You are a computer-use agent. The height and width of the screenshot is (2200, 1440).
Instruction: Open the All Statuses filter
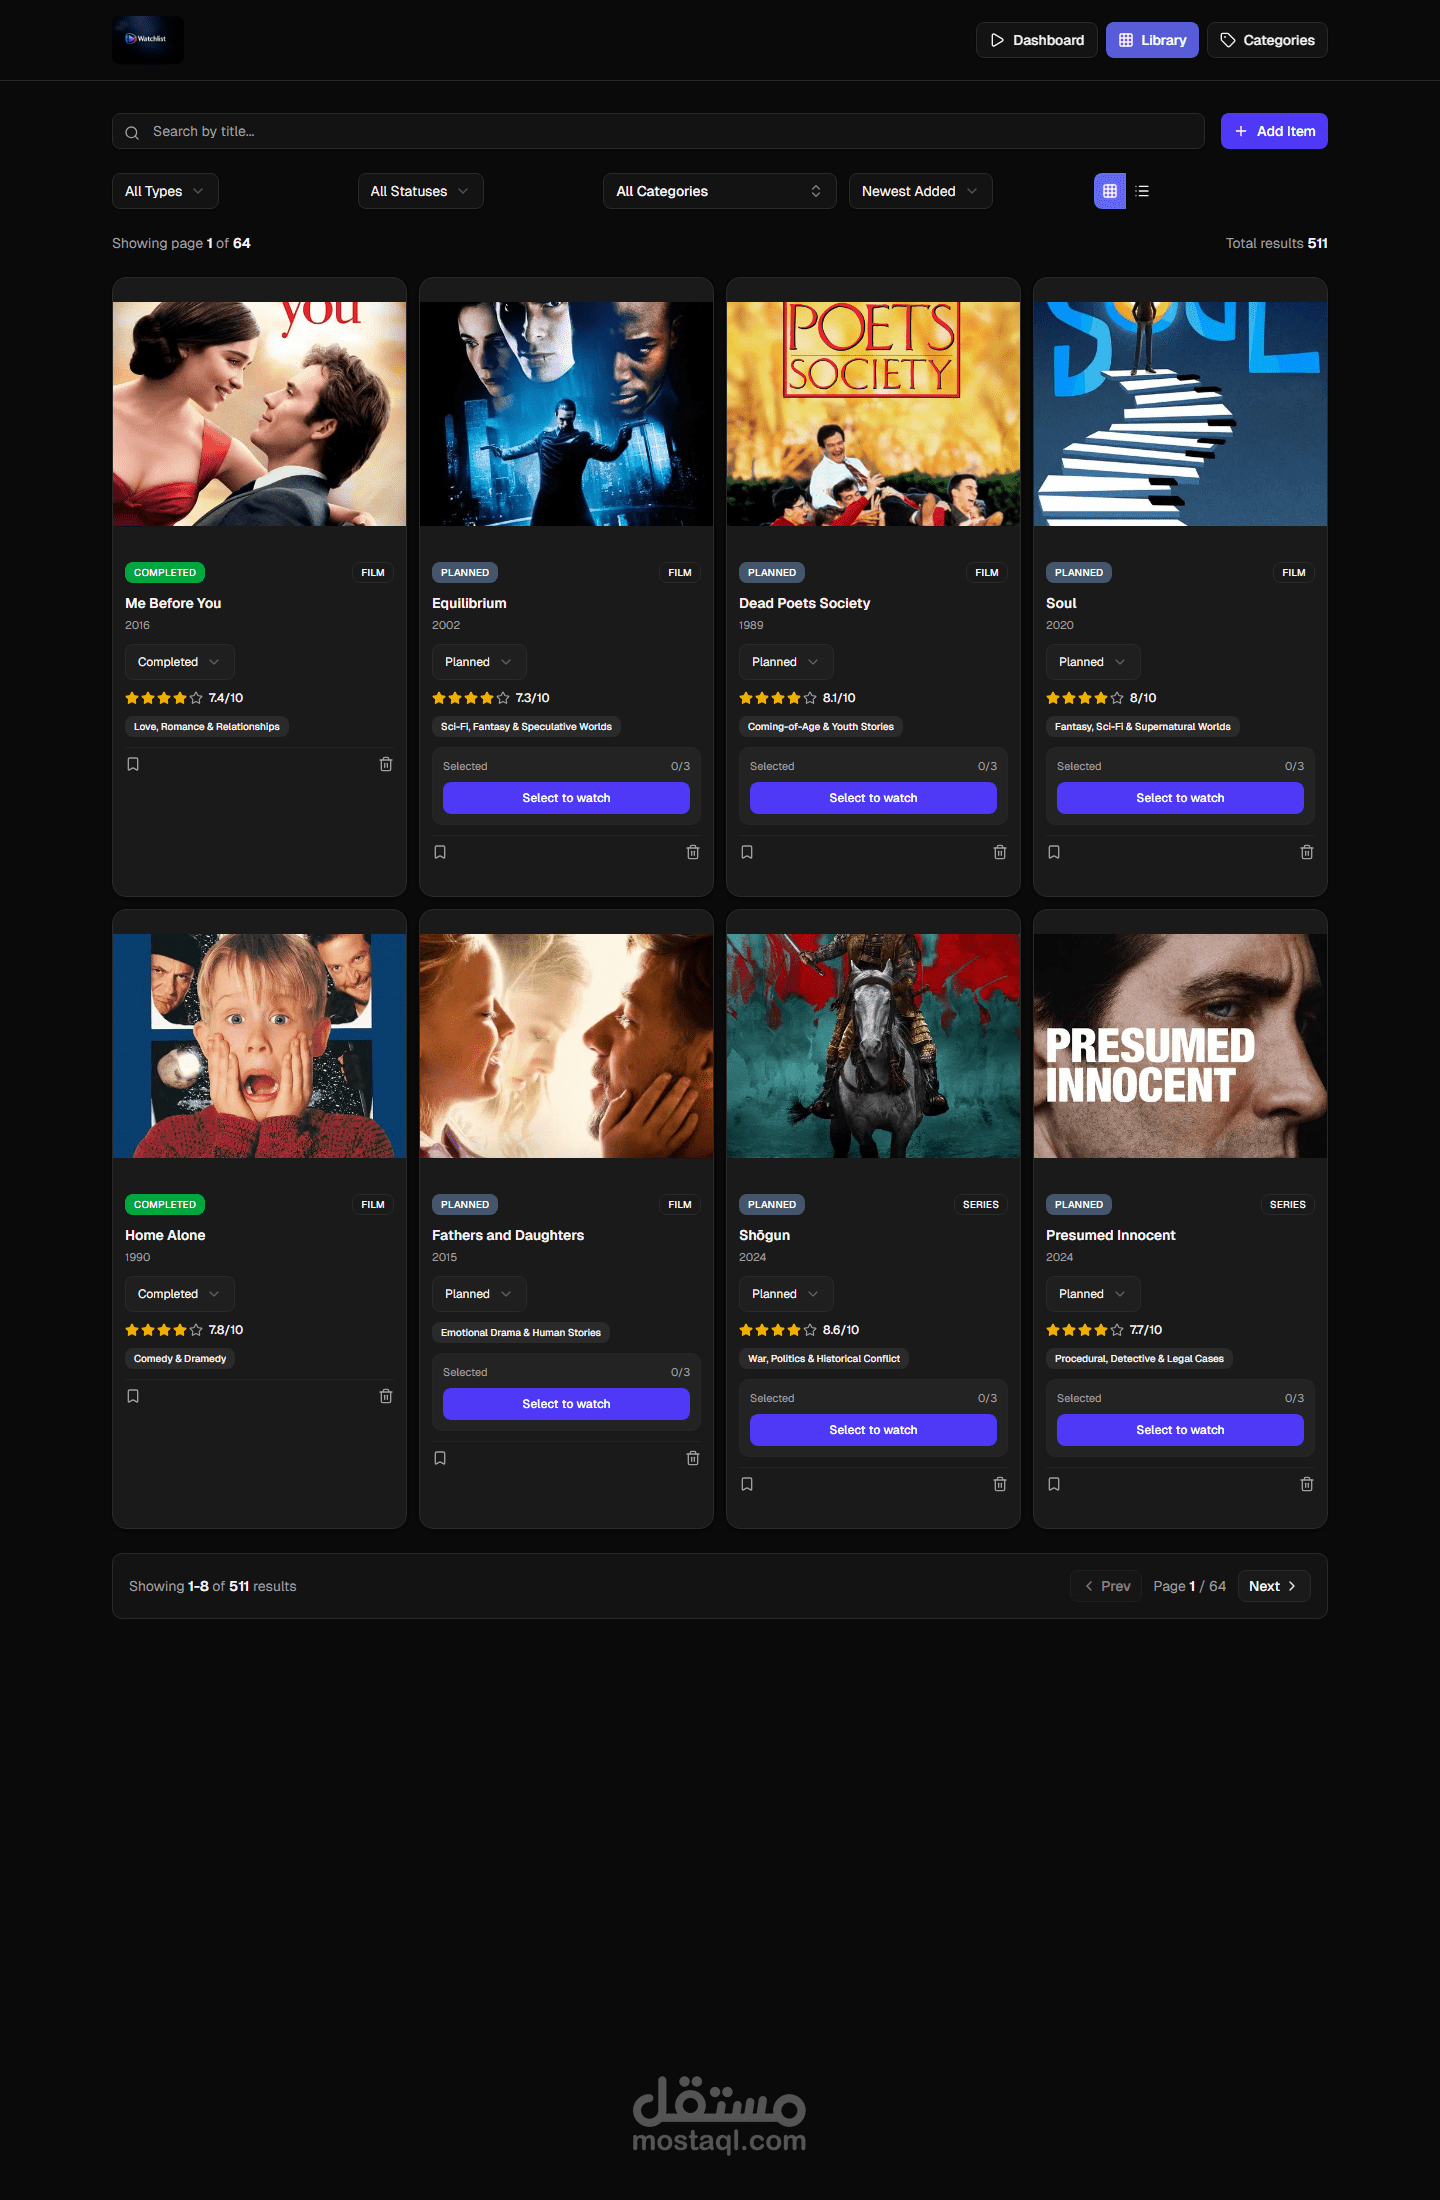[420, 191]
